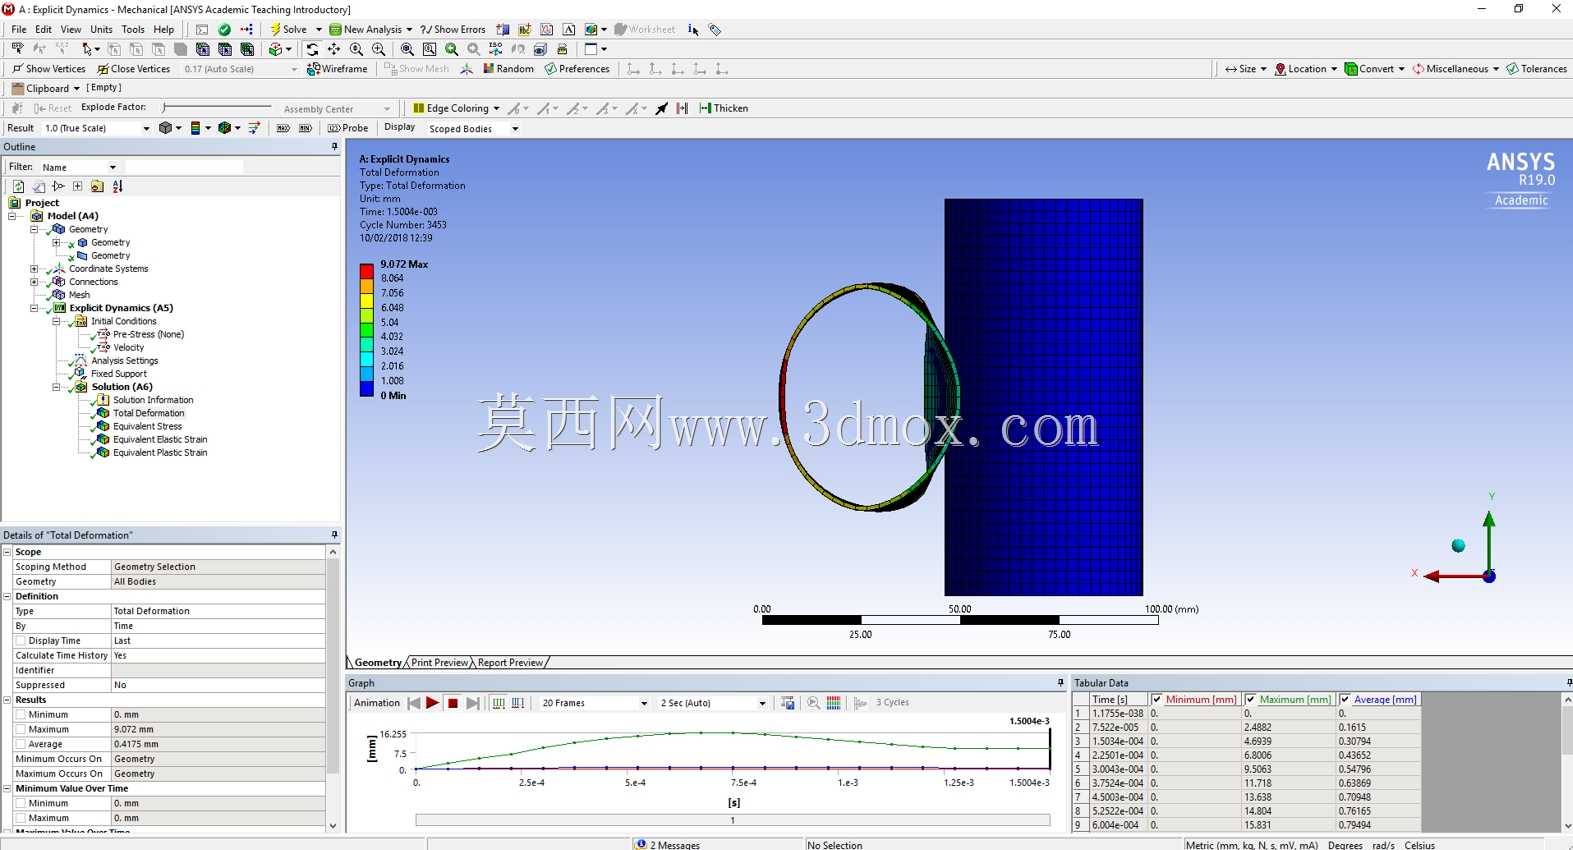Click the Tags icon in main toolbar
Screen dimensions: 1573x850
click(715, 30)
